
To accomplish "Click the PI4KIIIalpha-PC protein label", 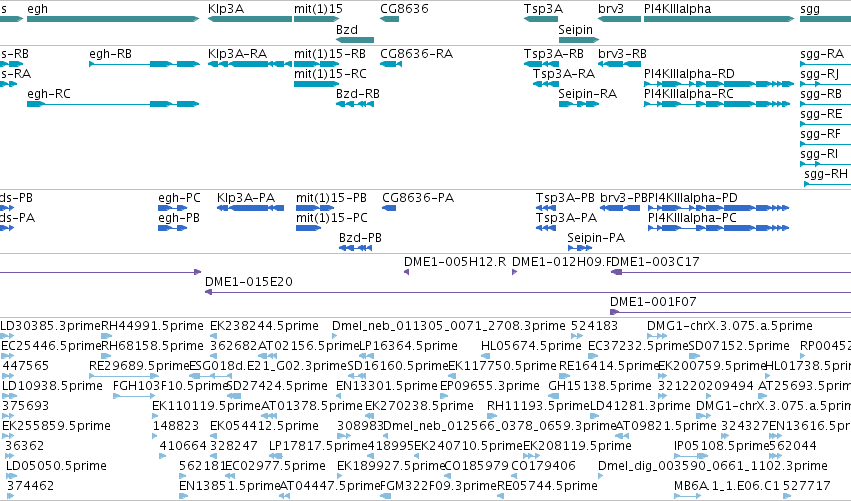I will 693,218.
